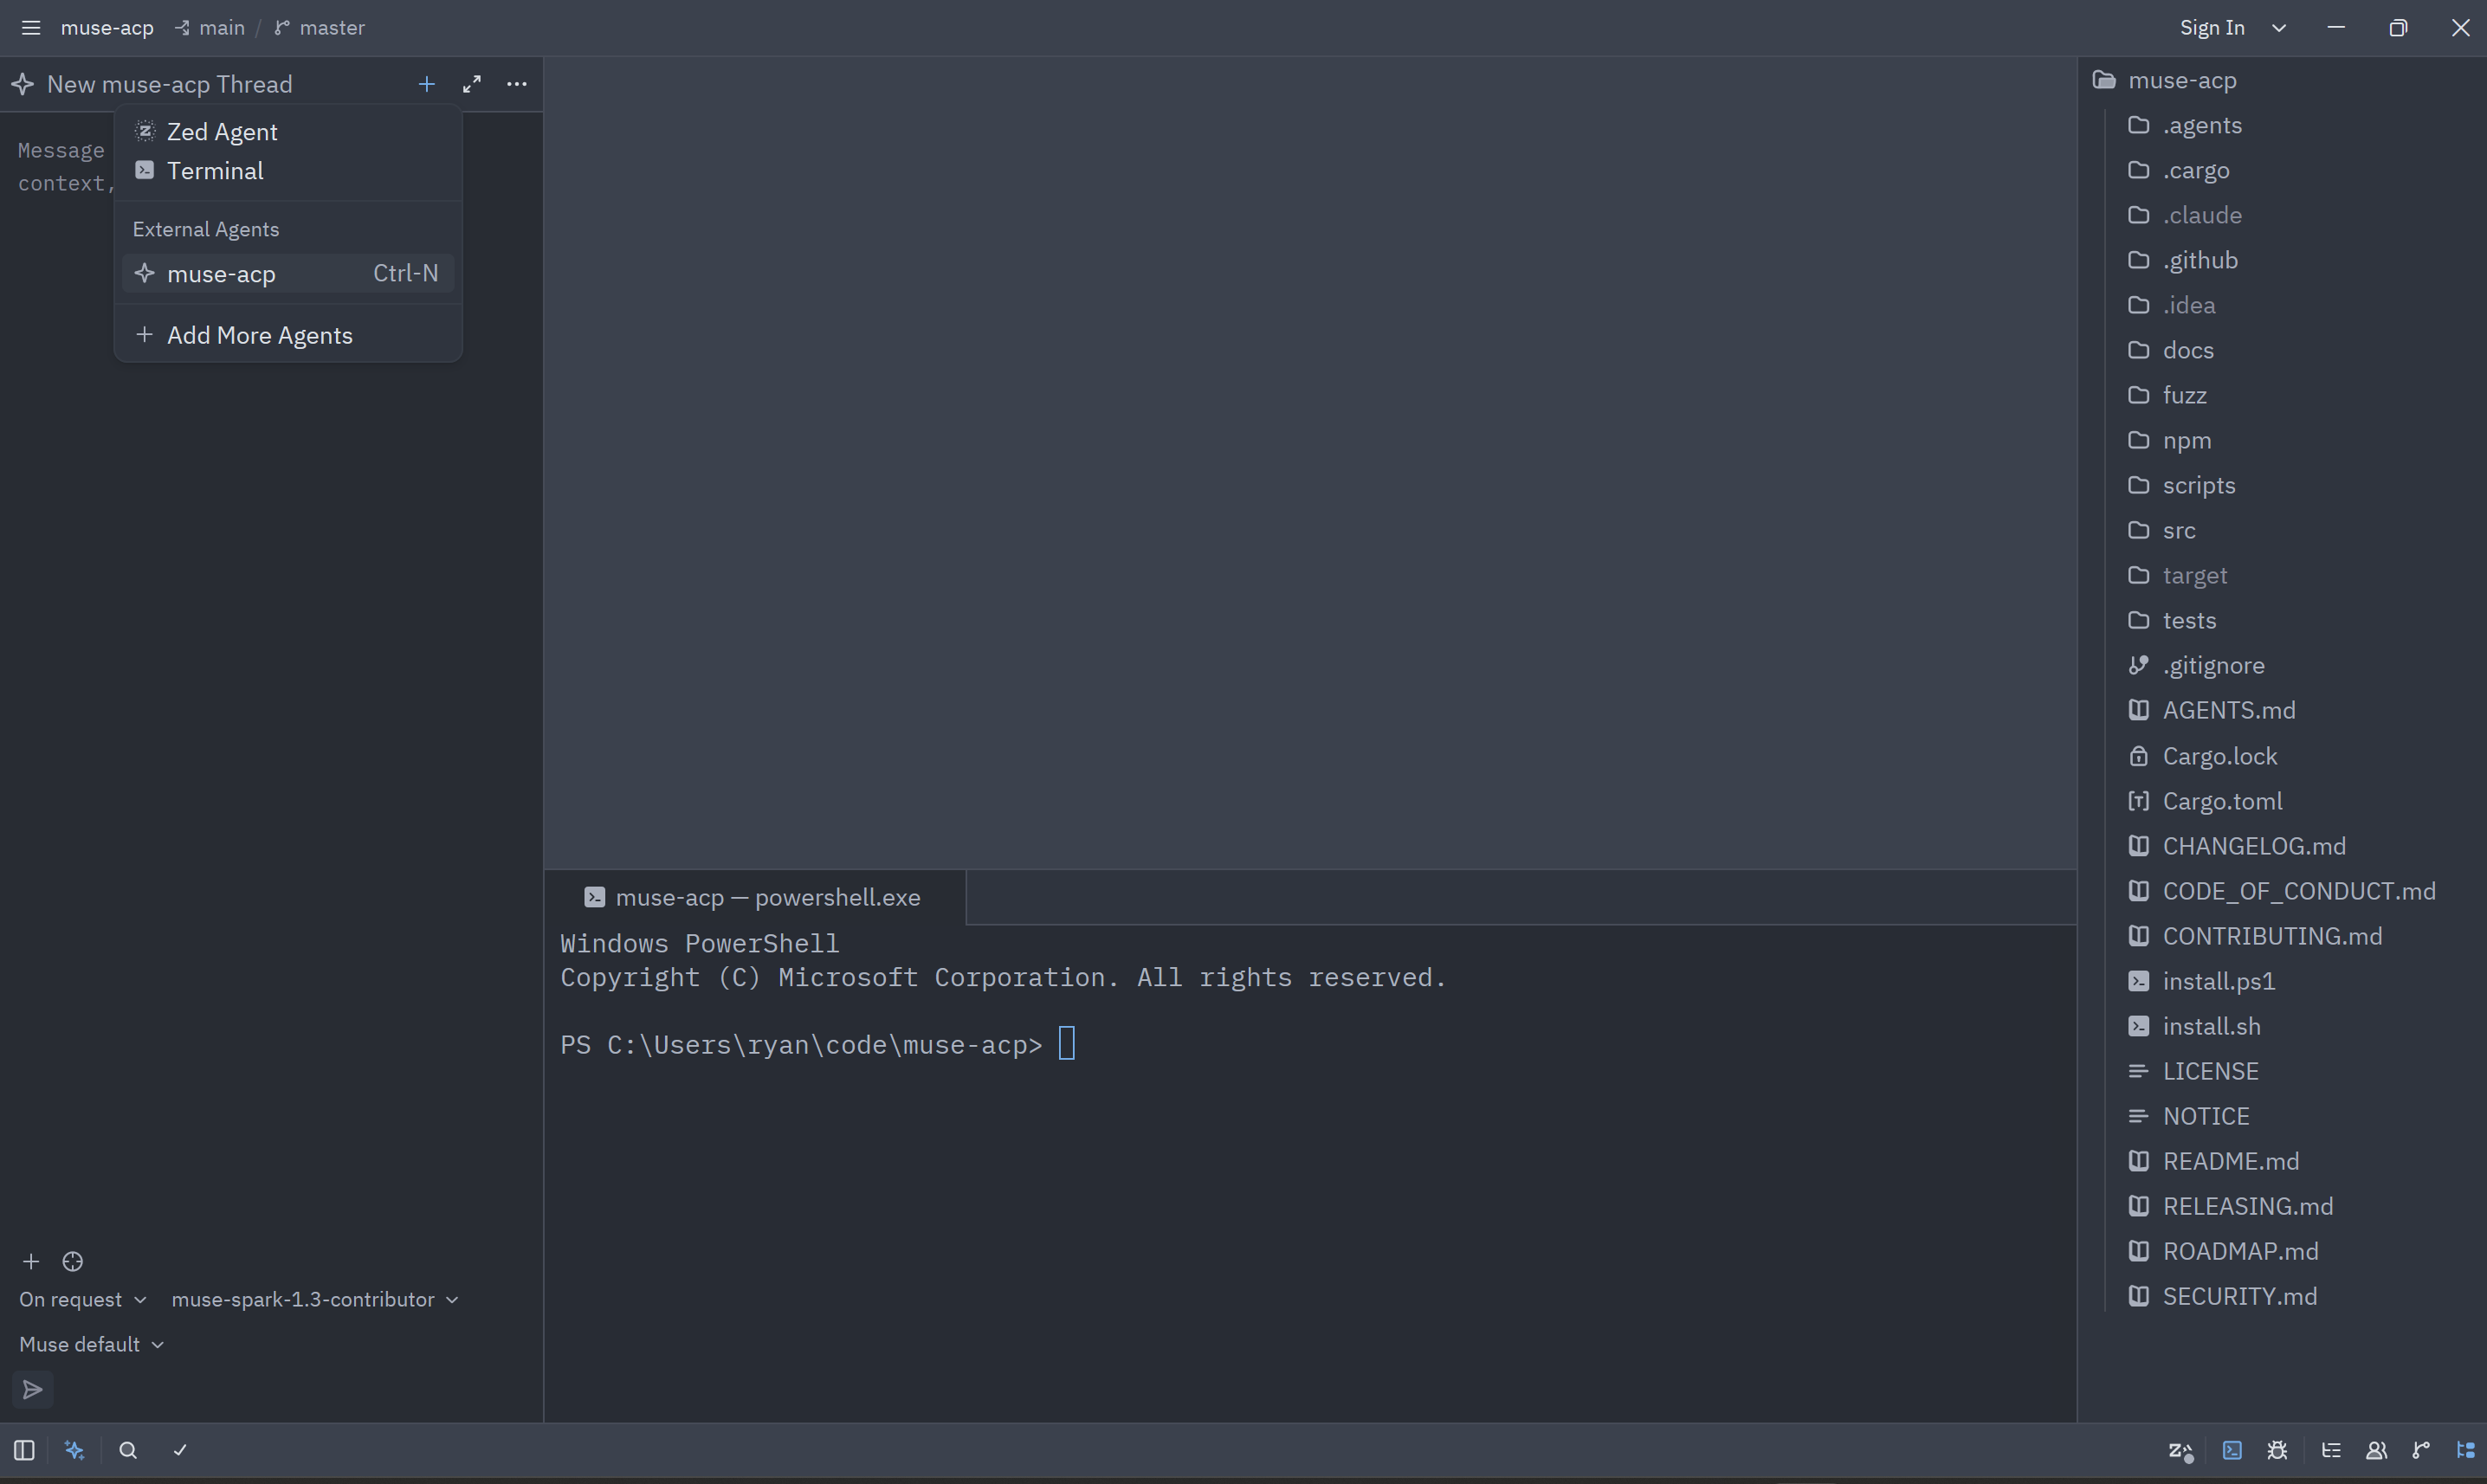Image resolution: width=2487 pixels, height=1484 pixels.
Task: Toggle the outline panel icon
Action: pos(2332,1451)
